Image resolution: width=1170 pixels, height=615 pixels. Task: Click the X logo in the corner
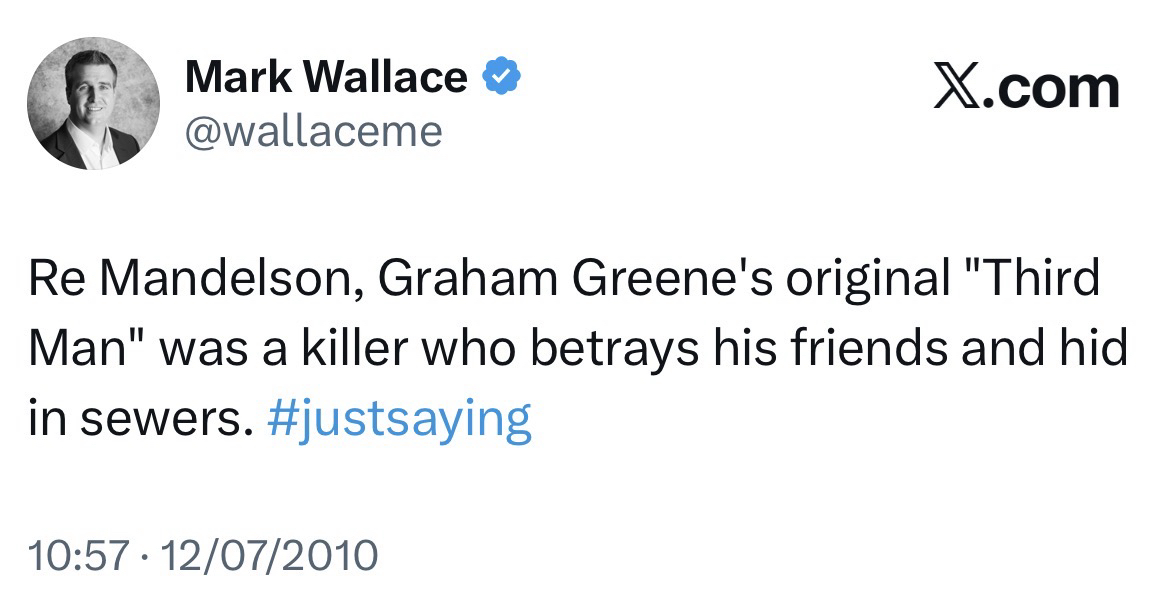pyautogui.click(x=959, y=88)
